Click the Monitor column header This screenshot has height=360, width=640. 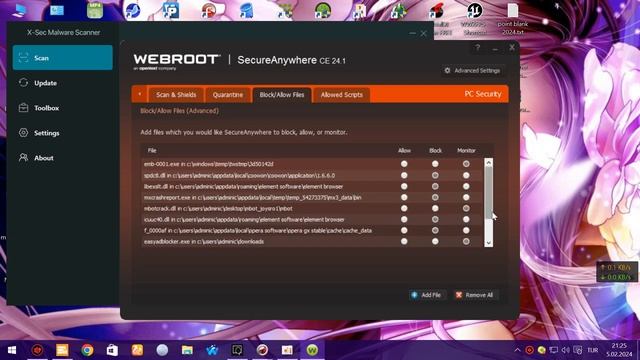tap(466, 150)
